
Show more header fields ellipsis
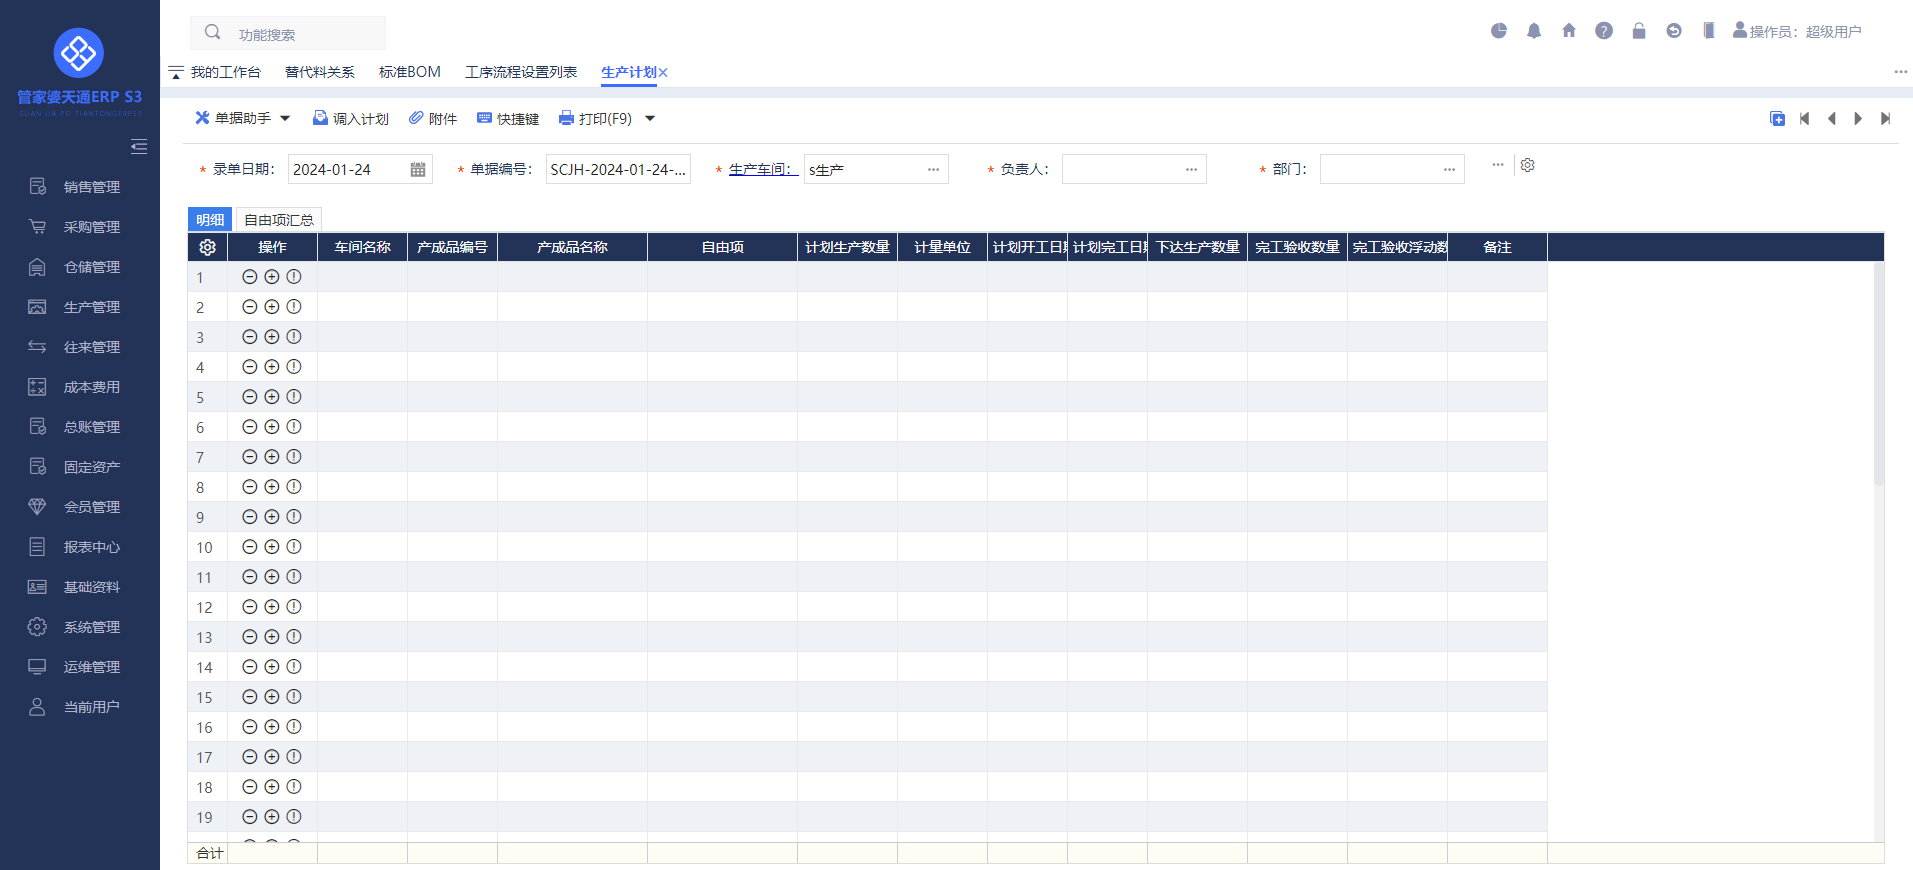coord(1497,165)
